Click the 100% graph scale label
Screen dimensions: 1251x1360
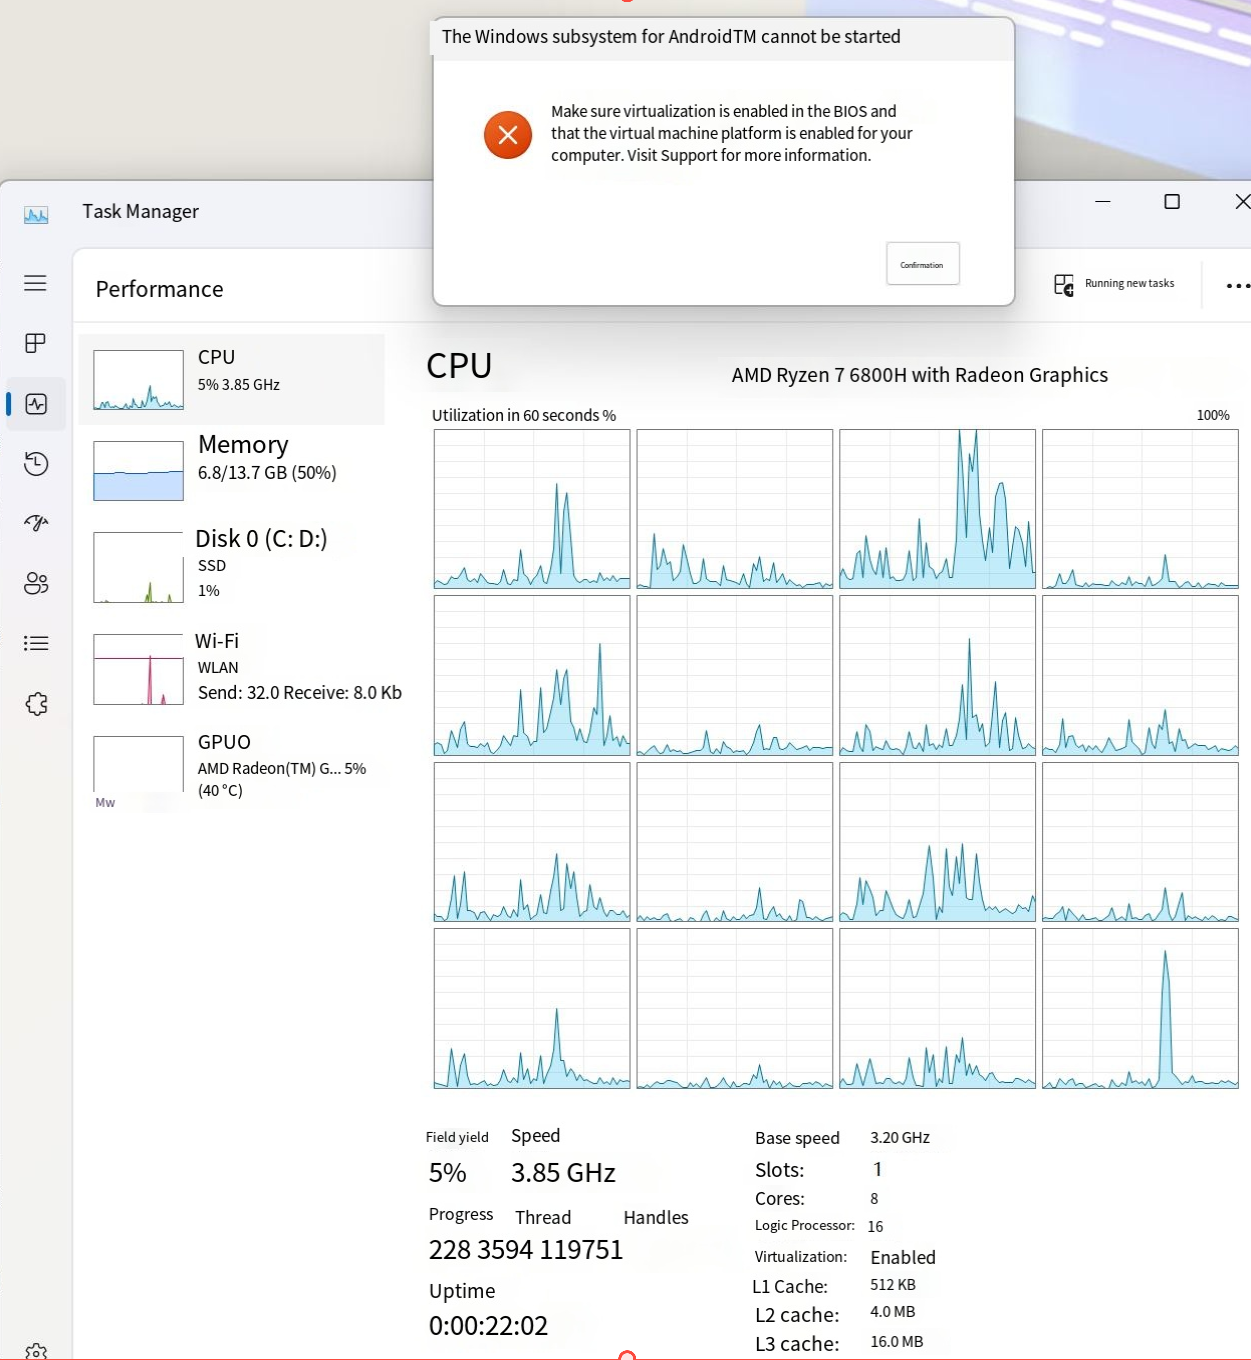(1213, 415)
